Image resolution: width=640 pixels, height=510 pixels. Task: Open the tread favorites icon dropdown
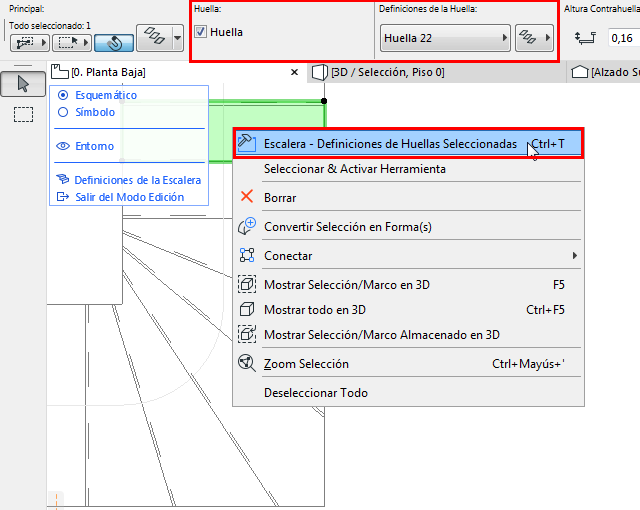534,38
